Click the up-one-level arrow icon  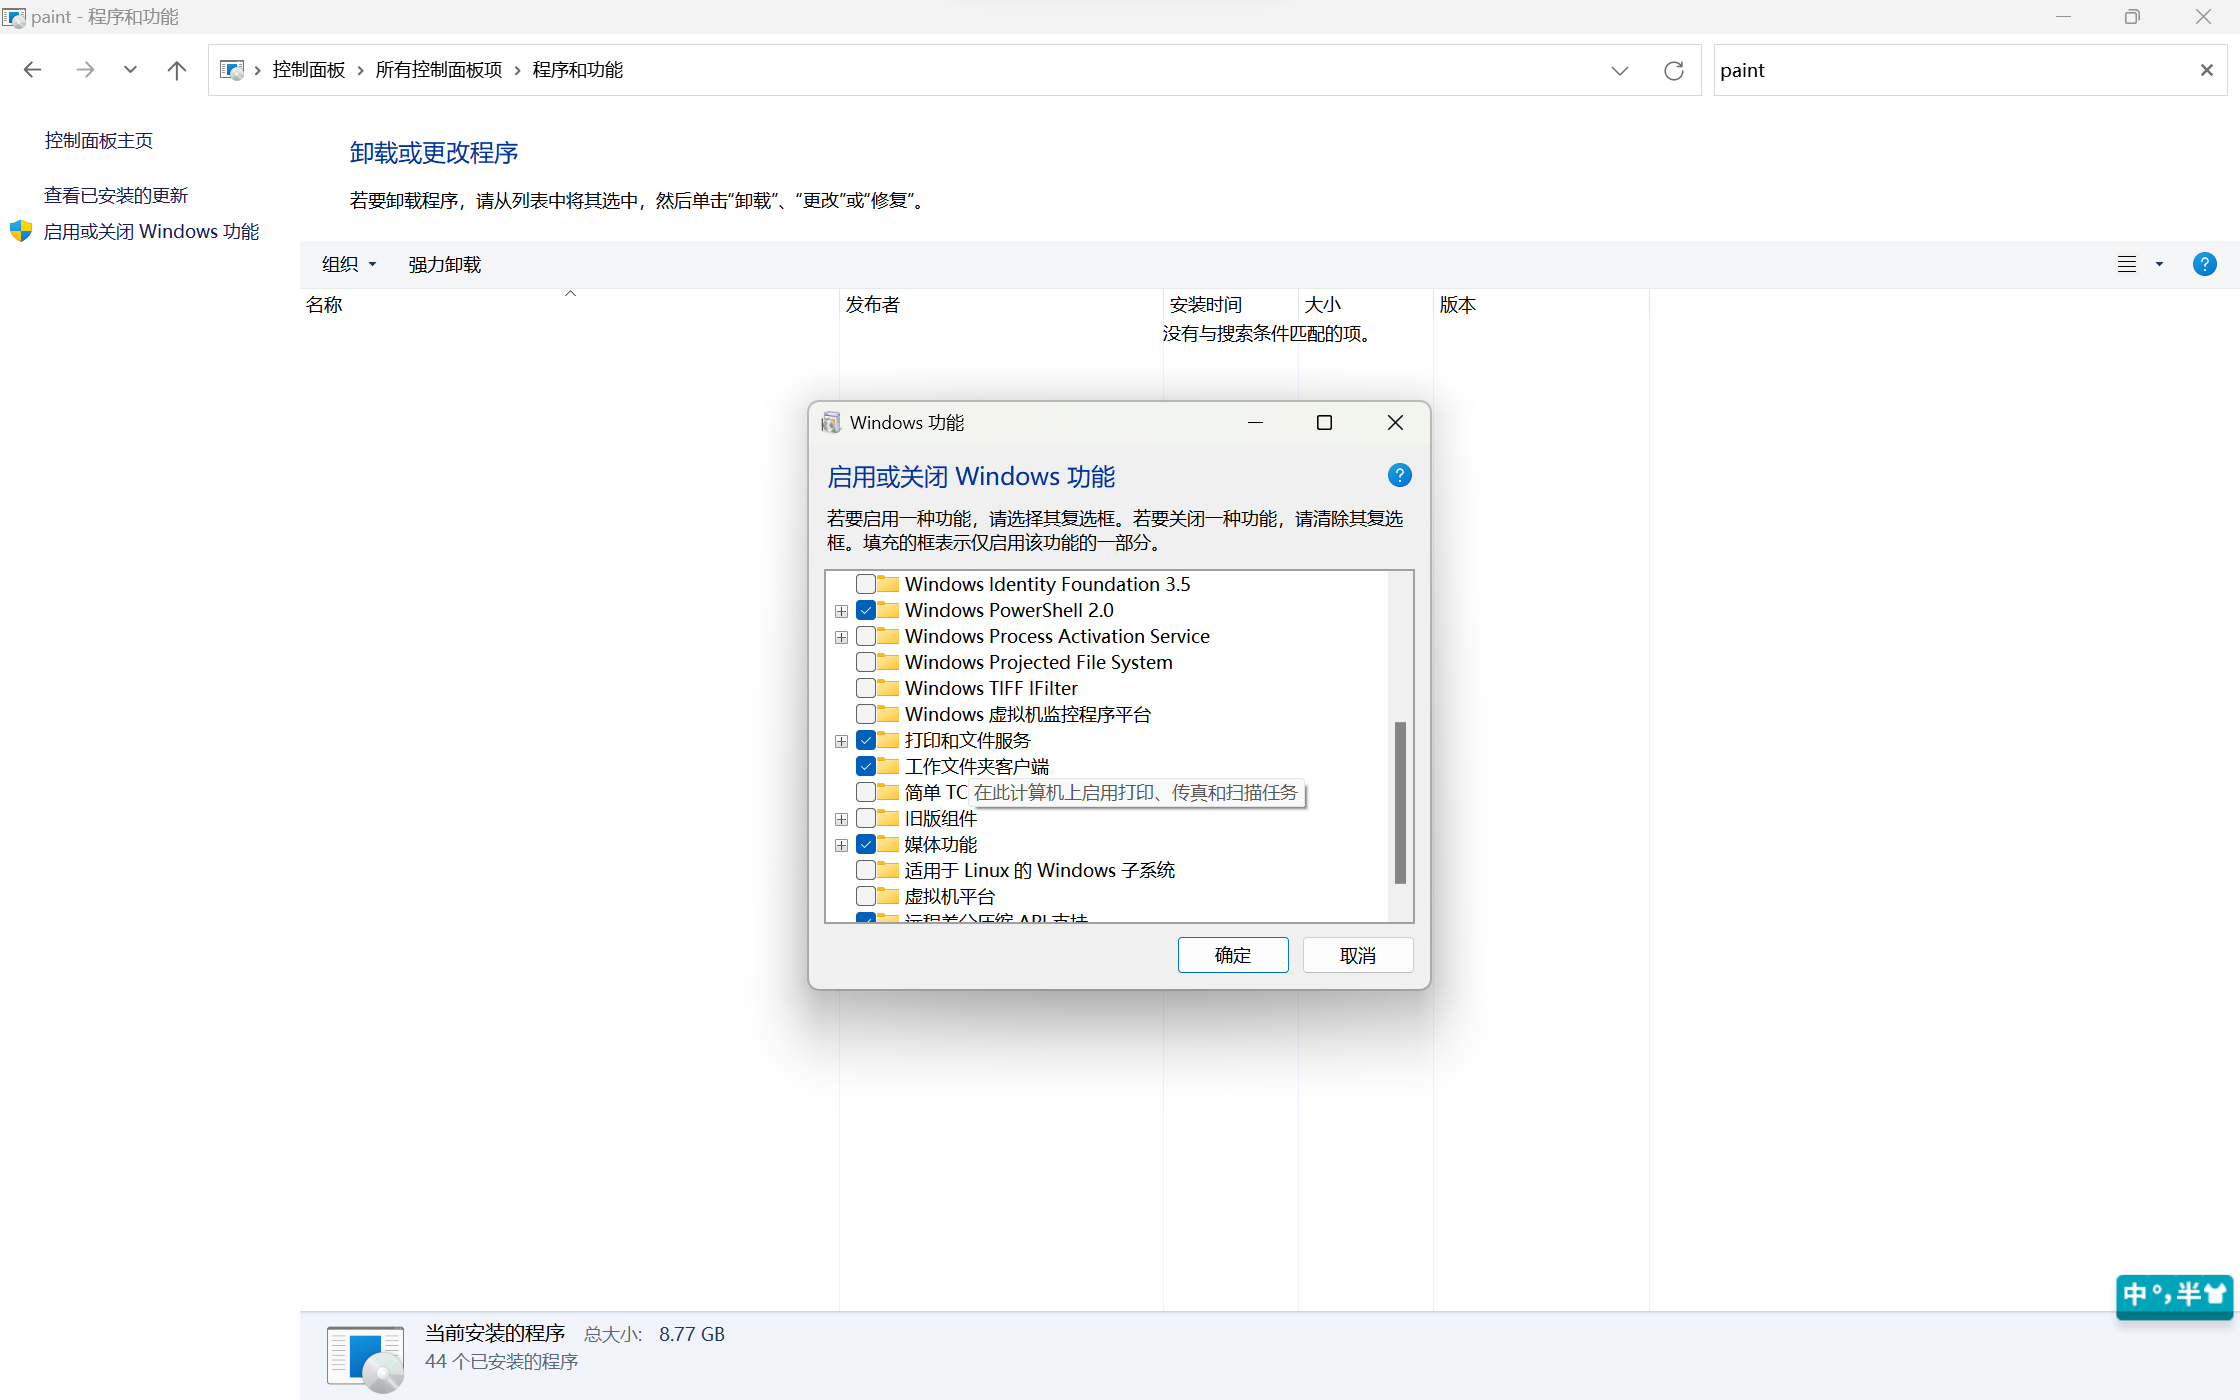coord(177,70)
